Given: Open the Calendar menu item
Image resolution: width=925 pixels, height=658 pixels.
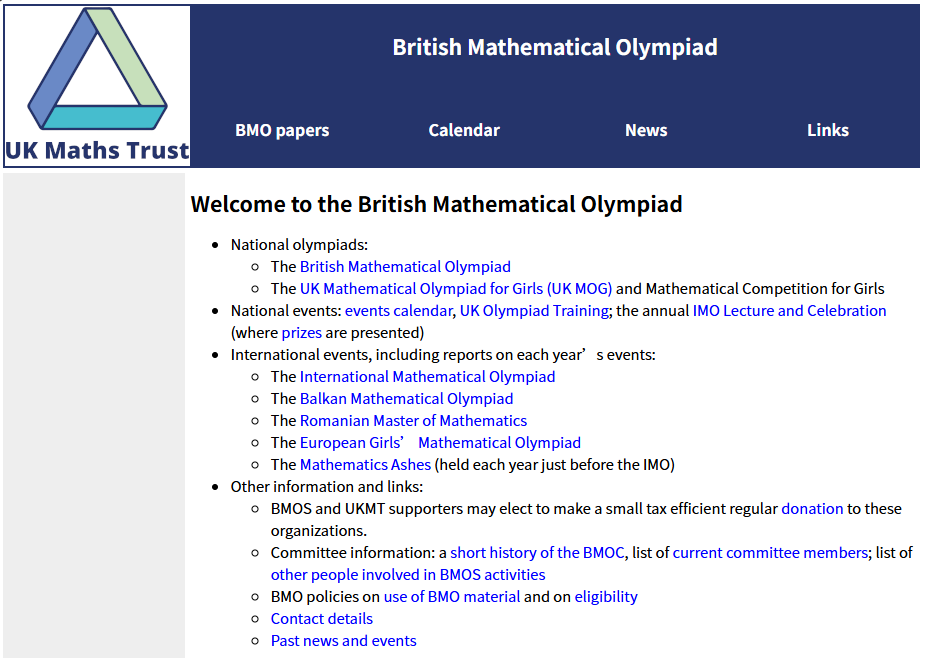Looking at the screenshot, I should pyautogui.click(x=464, y=130).
